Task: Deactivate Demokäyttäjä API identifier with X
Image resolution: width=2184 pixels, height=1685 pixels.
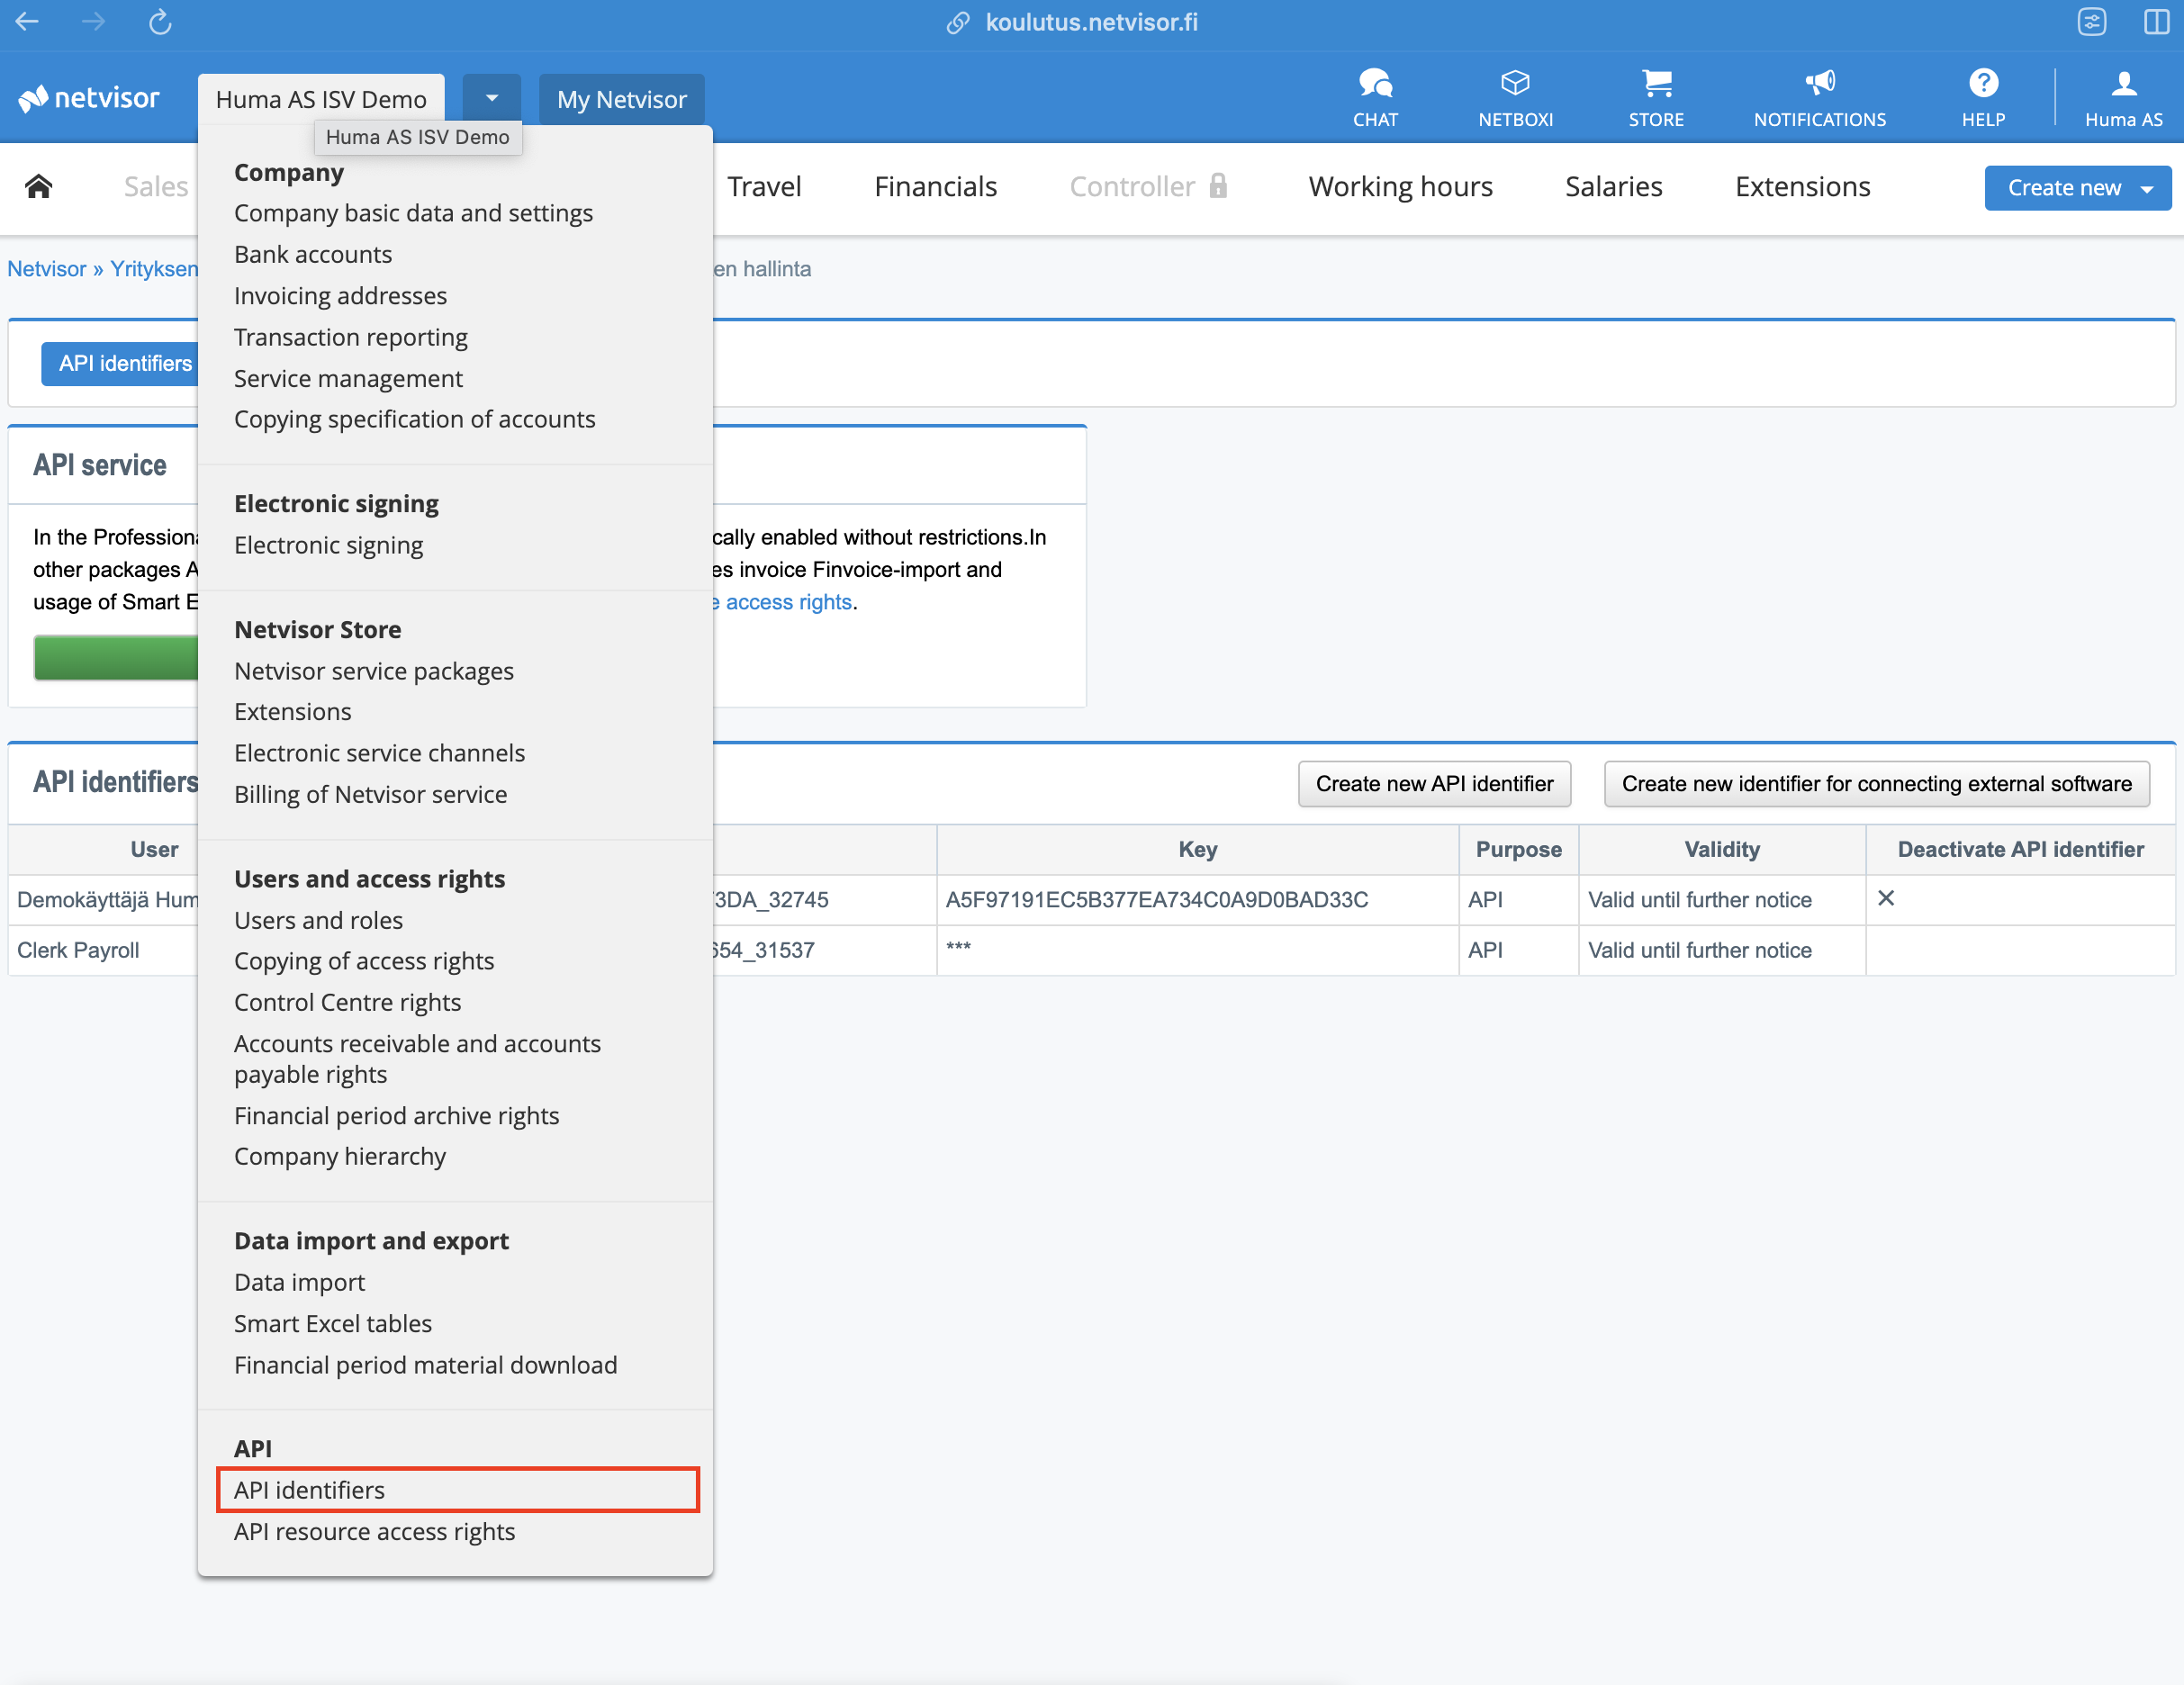Action: 1886,898
